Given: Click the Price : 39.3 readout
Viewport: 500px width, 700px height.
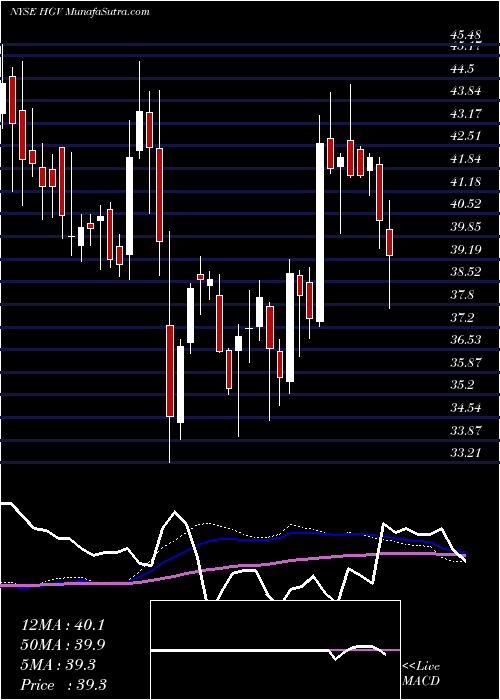Looking at the screenshot, I should 63,685.
